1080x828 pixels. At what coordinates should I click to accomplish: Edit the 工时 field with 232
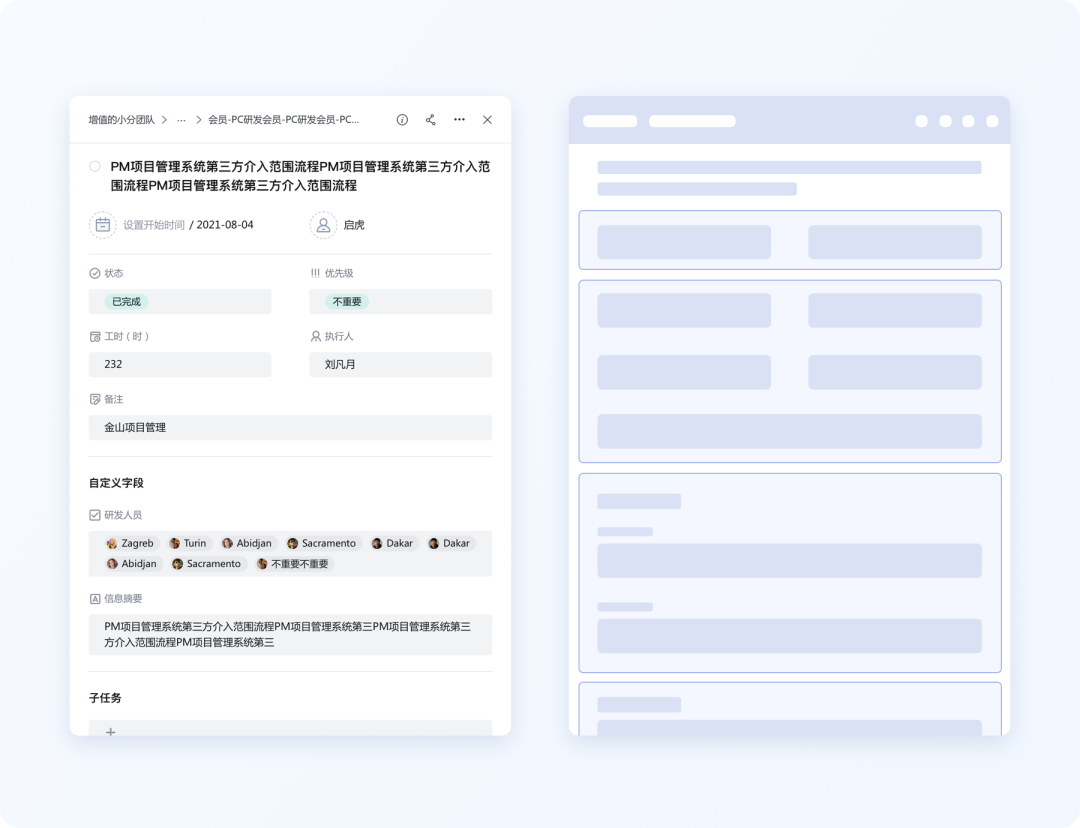coord(180,364)
